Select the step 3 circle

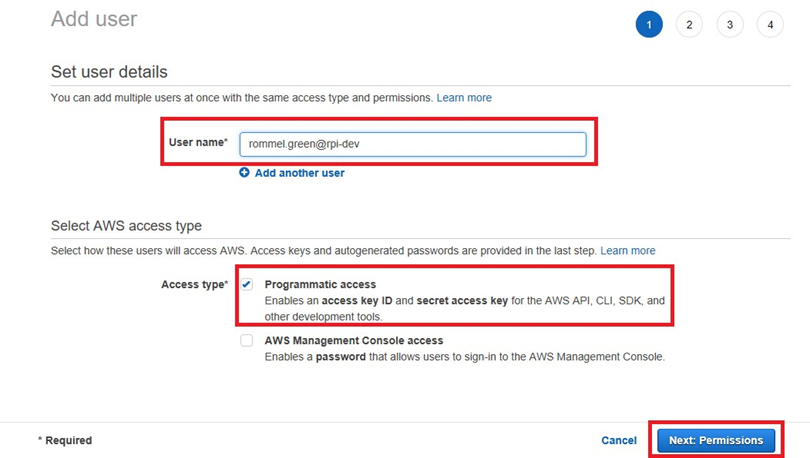tap(730, 25)
